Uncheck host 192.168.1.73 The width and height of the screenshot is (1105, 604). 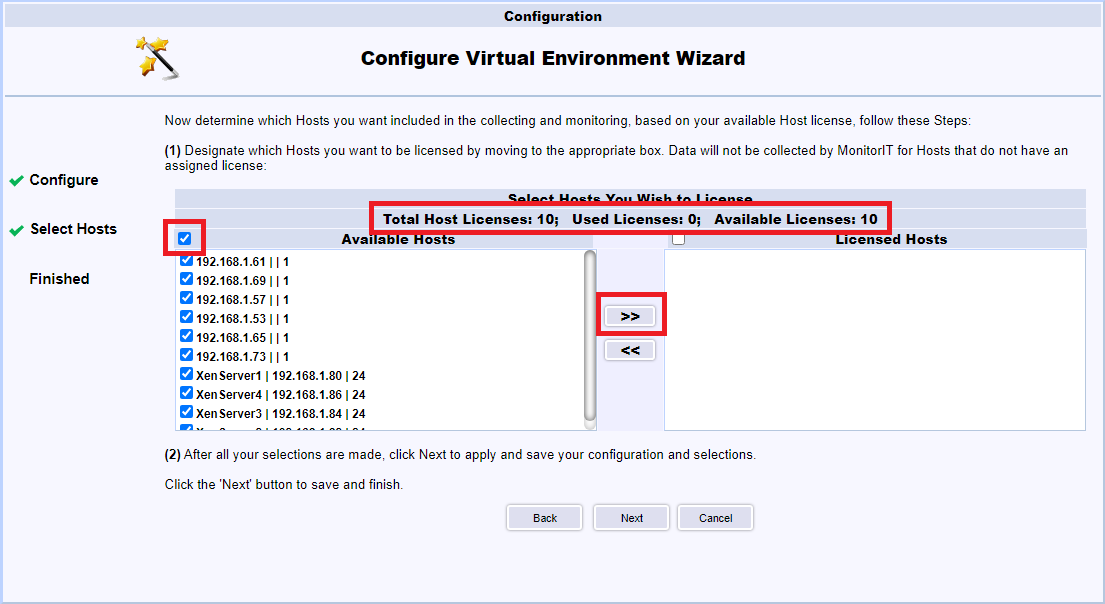click(x=186, y=355)
